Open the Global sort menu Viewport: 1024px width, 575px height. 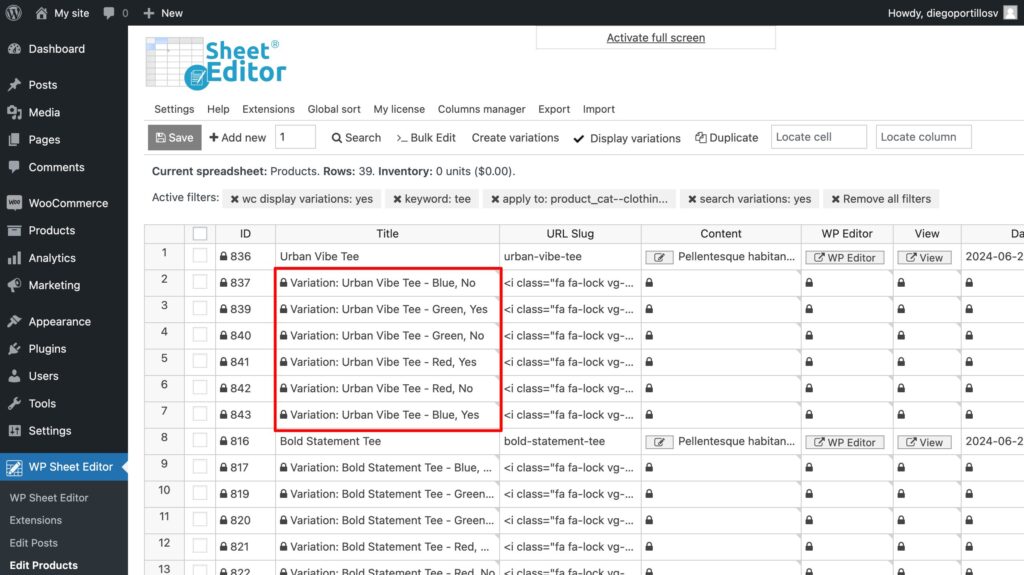pyautogui.click(x=334, y=109)
